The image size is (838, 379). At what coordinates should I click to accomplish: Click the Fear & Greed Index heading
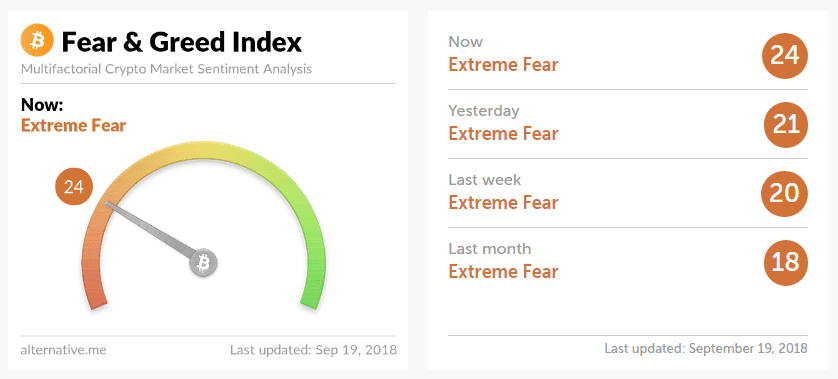click(x=182, y=42)
